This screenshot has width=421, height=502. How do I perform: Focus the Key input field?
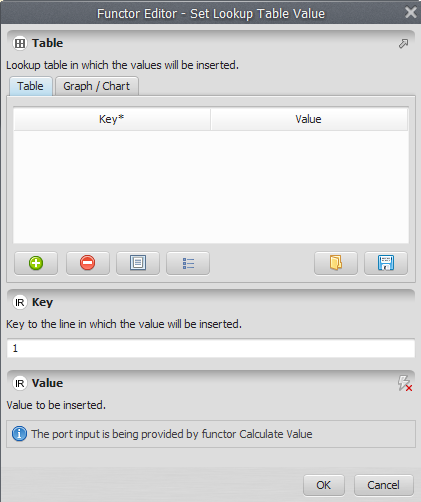[211, 348]
